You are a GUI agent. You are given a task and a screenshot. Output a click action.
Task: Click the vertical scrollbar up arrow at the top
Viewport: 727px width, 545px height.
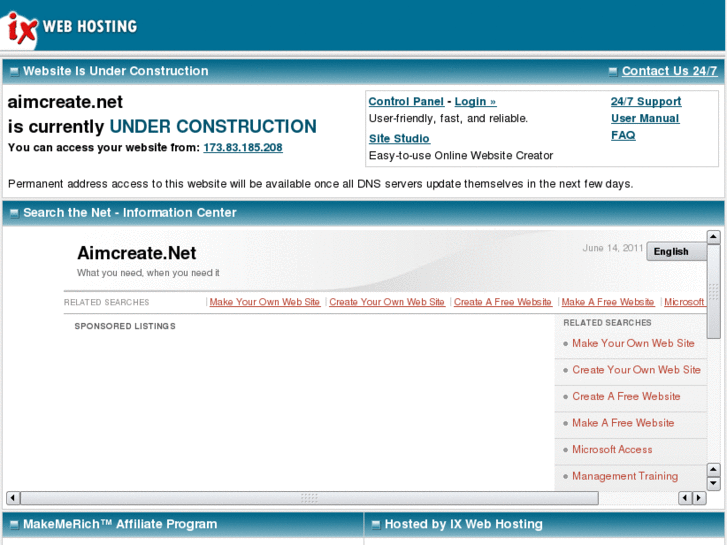713,237
